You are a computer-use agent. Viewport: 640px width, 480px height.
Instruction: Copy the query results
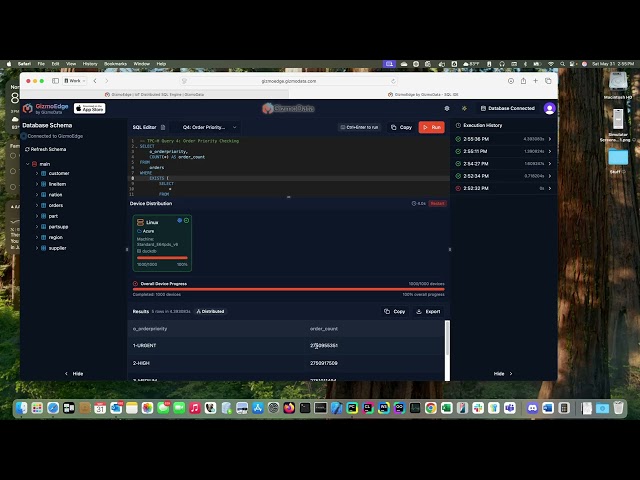click(x=395, y=311)
